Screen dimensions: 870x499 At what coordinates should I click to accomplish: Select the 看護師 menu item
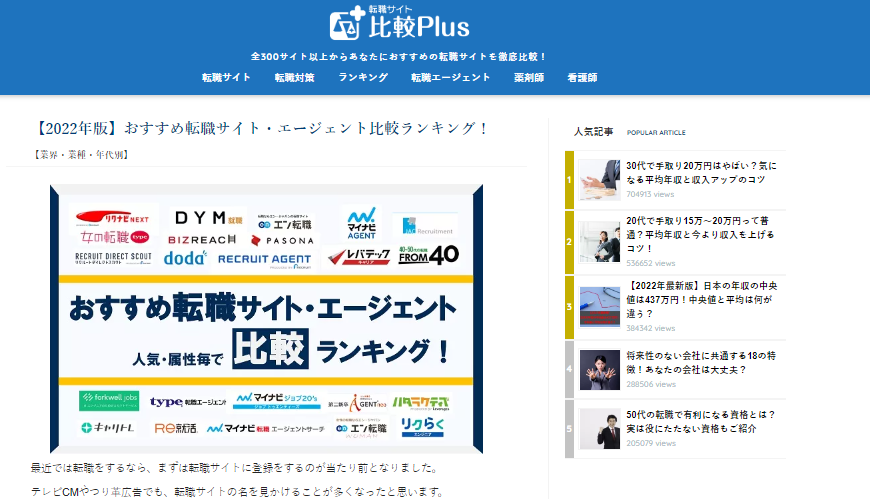click(x=582, y=78)
